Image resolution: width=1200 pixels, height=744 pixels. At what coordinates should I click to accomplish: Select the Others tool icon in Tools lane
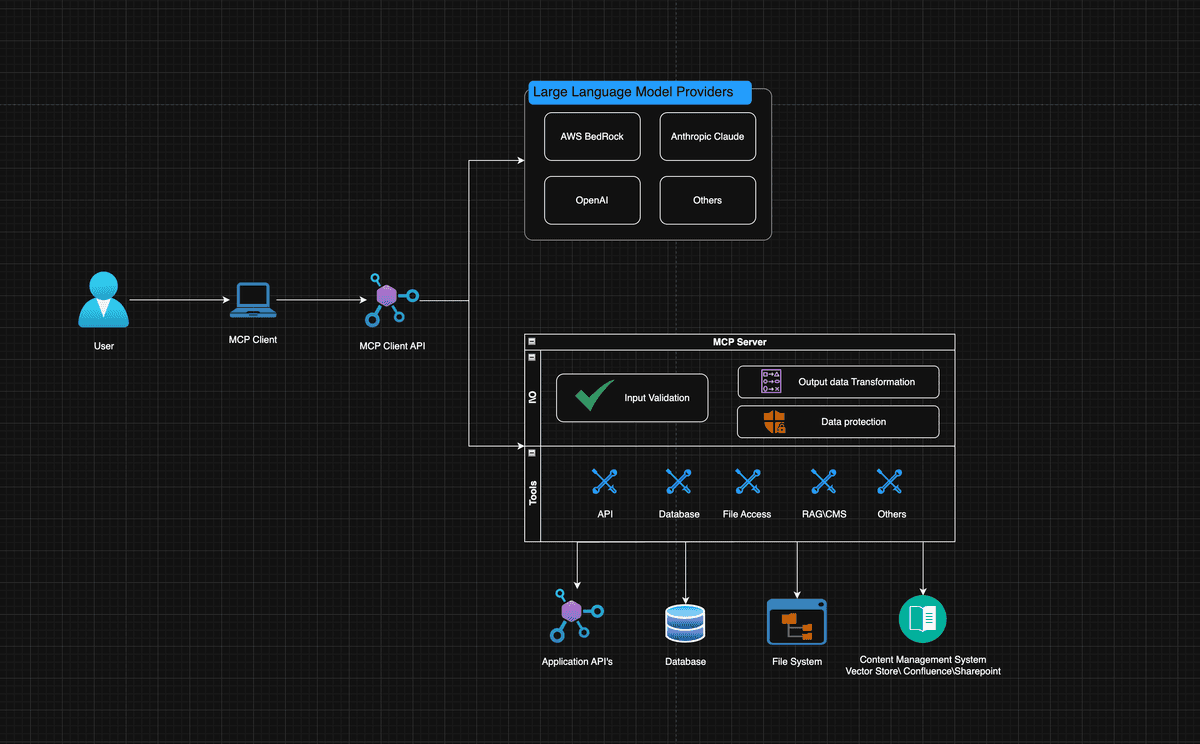pos(891,482)
